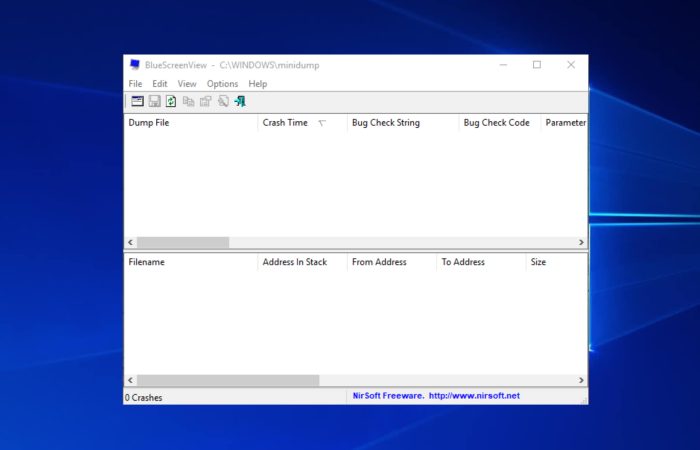
Task: Click upper pane scrollbar right arrow
Action: 581,242
